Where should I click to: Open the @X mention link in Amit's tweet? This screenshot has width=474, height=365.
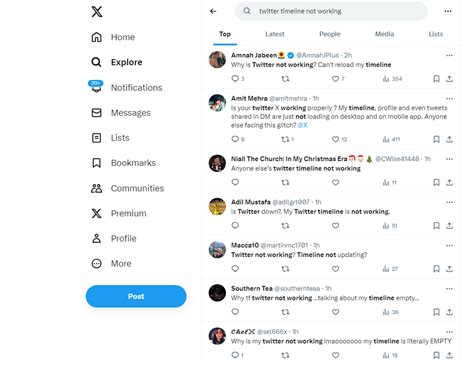[x=303, y=125]
